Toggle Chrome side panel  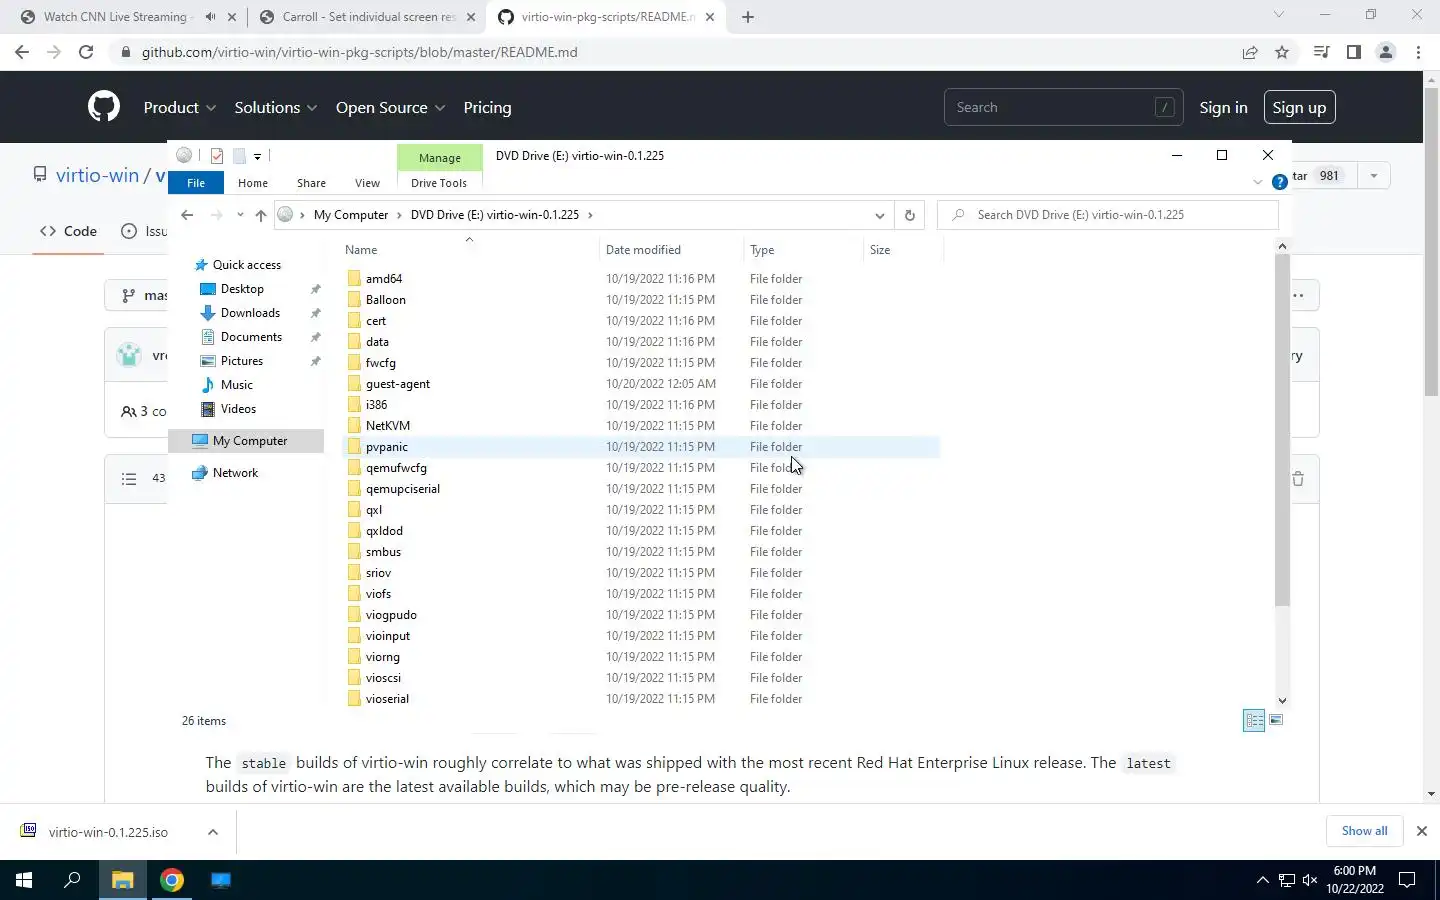coord(1353,52)
